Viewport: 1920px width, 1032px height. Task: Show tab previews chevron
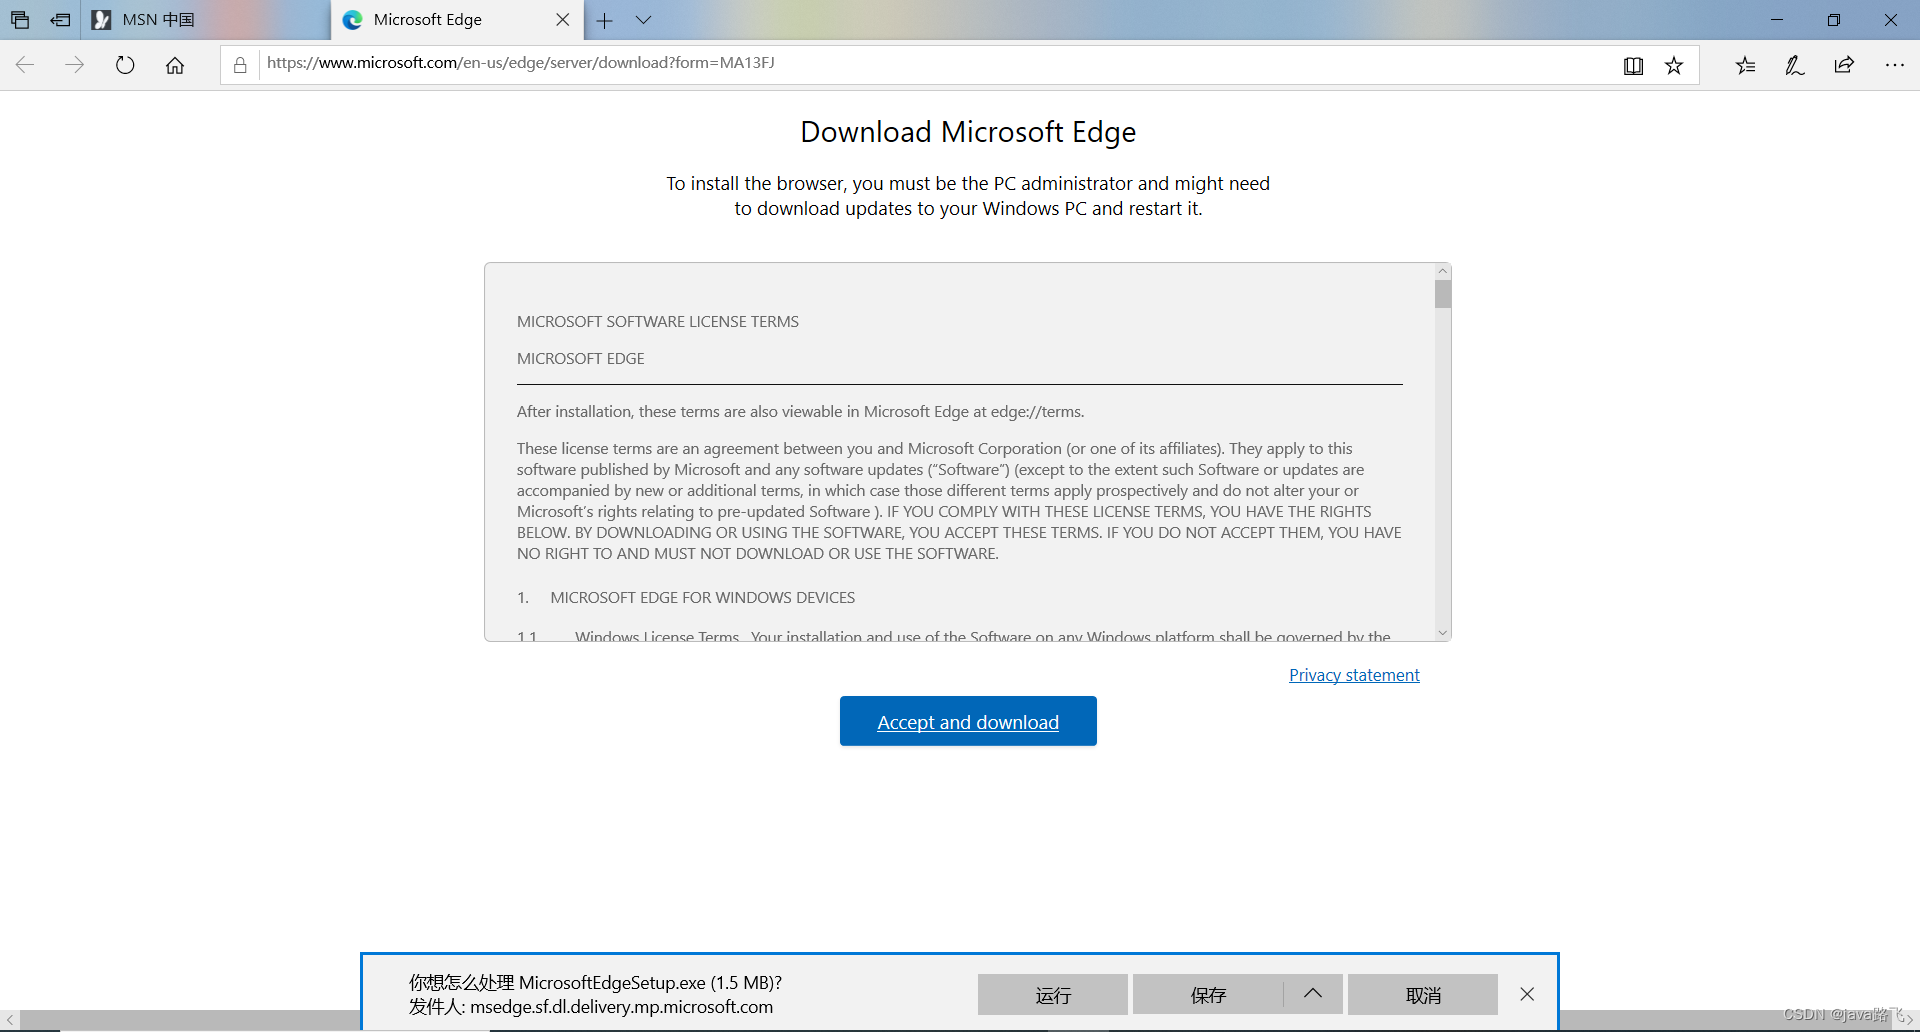pos(643,20)
